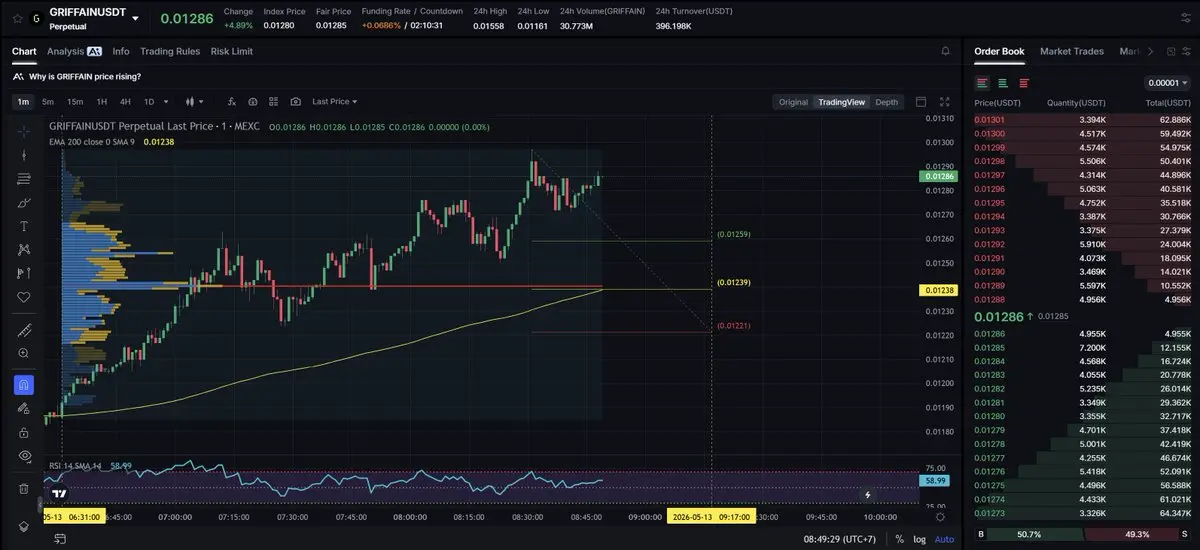This screenshot has width=1200, height=550.
Task: Open the indicators fx menu
Action: click(x=231, y=102)
